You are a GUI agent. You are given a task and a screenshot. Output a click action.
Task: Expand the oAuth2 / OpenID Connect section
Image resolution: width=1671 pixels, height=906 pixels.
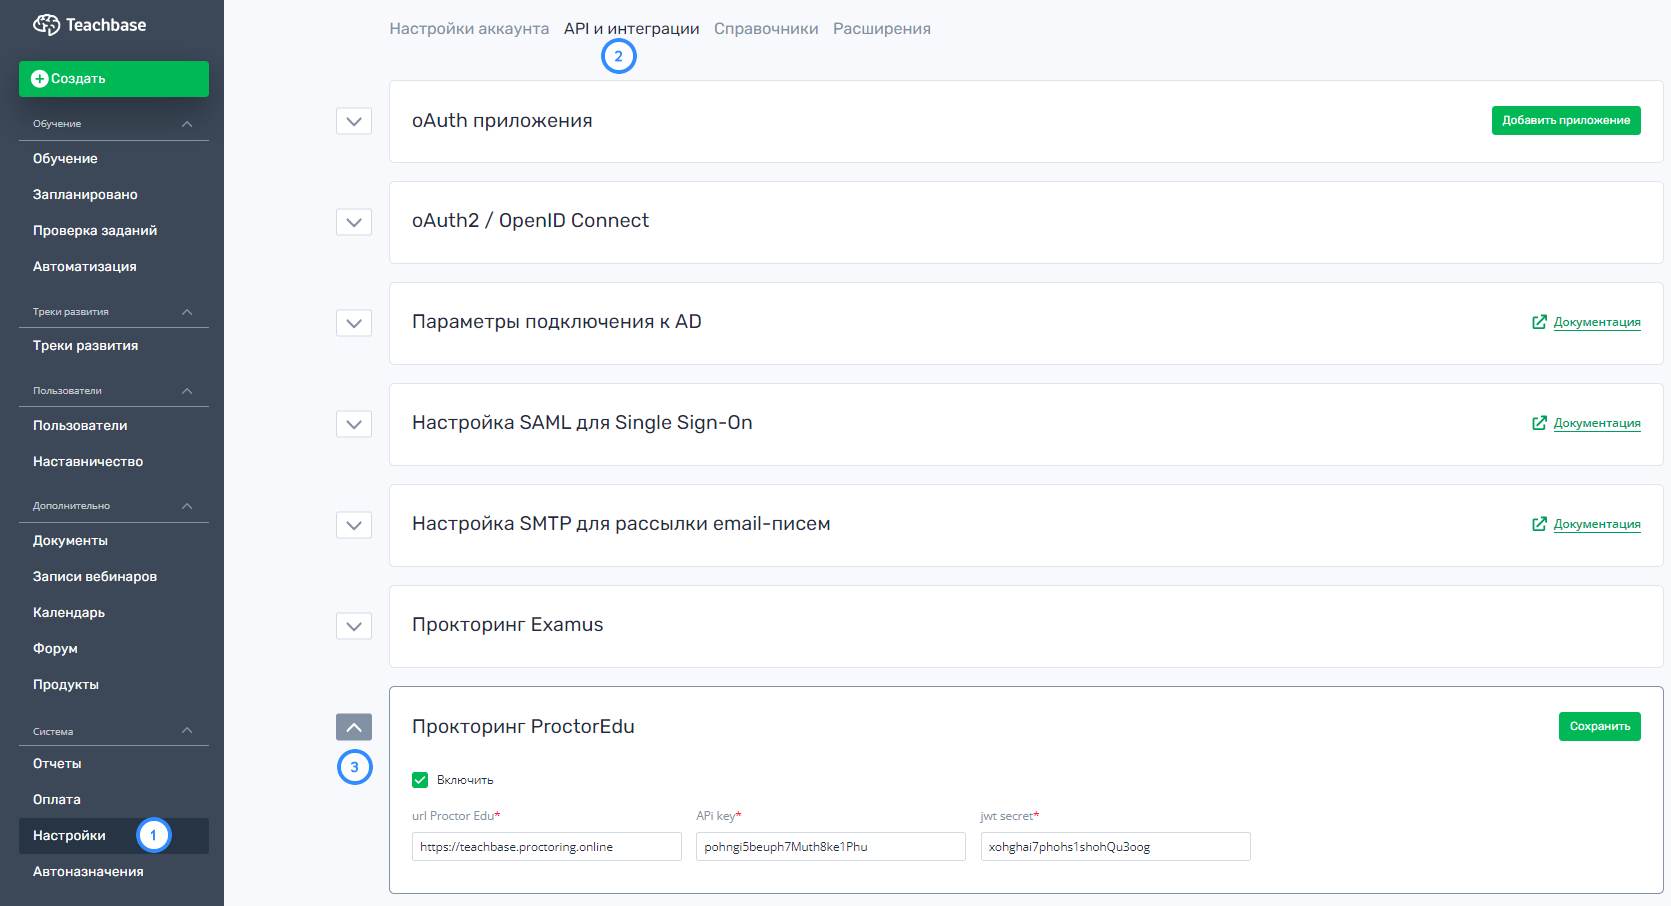354,222
